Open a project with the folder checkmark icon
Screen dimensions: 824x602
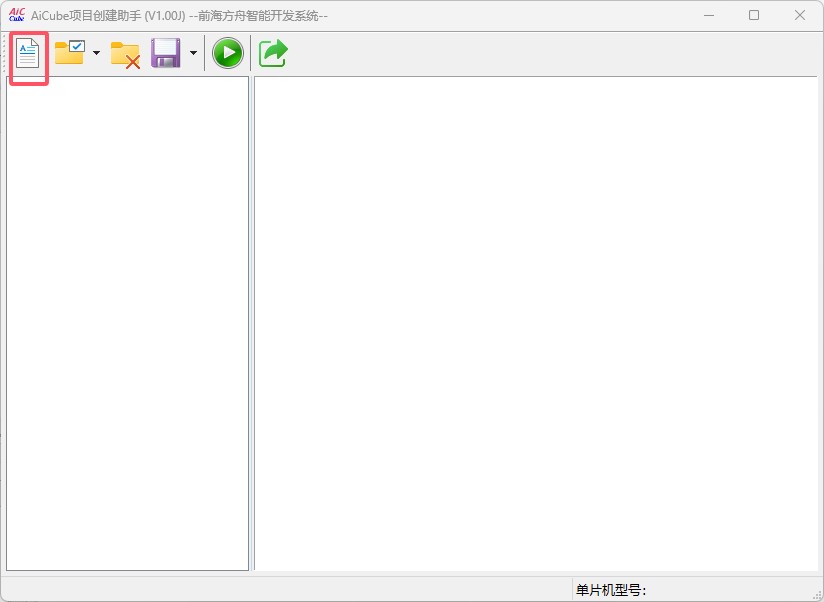click(70, 53)
